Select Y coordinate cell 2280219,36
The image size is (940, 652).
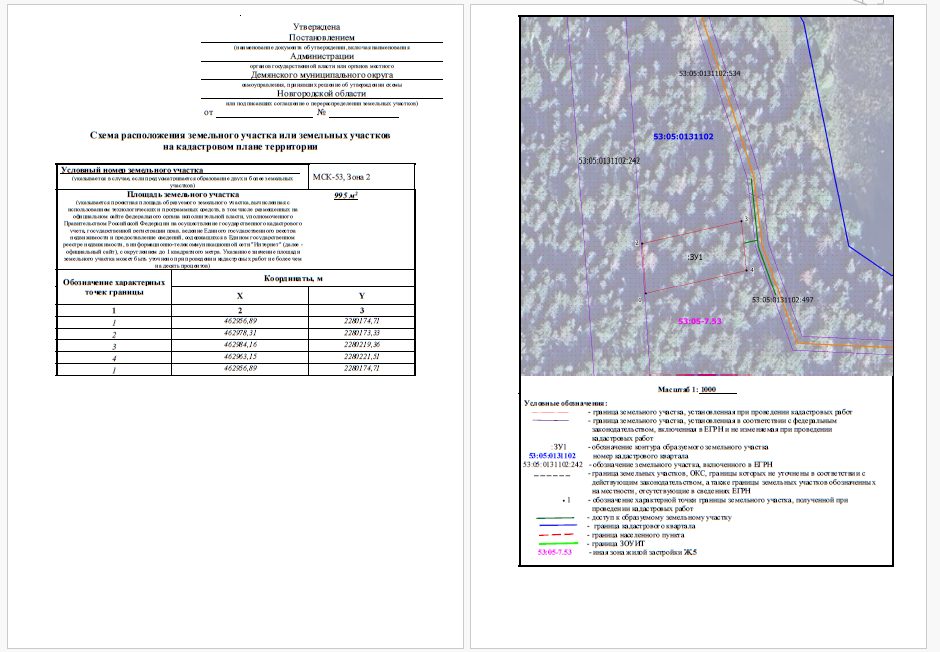click(361, 345)
